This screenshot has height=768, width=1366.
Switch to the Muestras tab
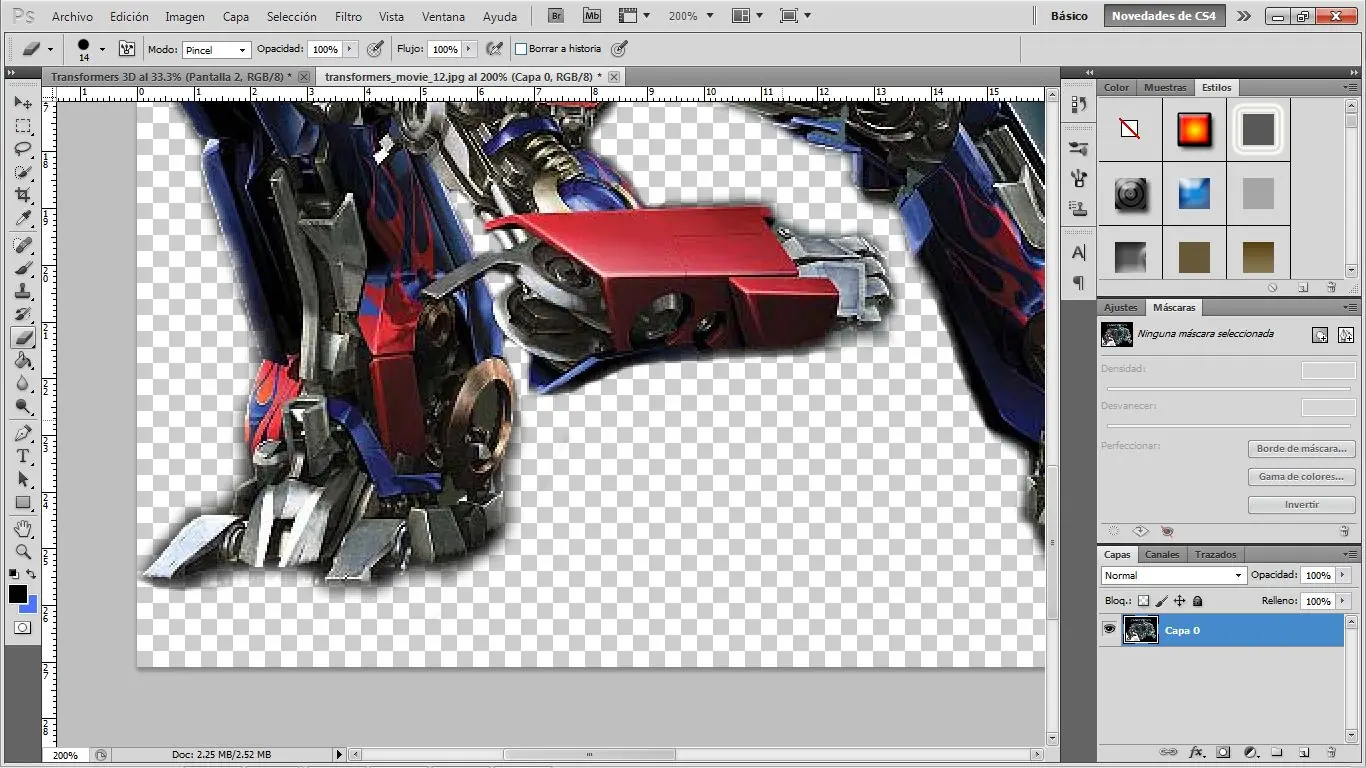(x=1165, y=87)
